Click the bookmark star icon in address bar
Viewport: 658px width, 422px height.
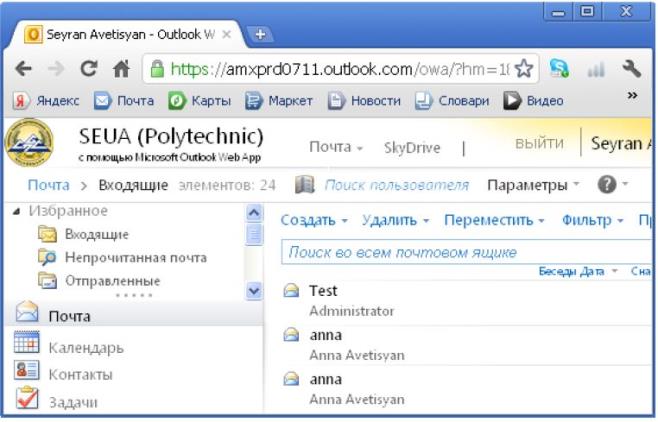(523, 69)
